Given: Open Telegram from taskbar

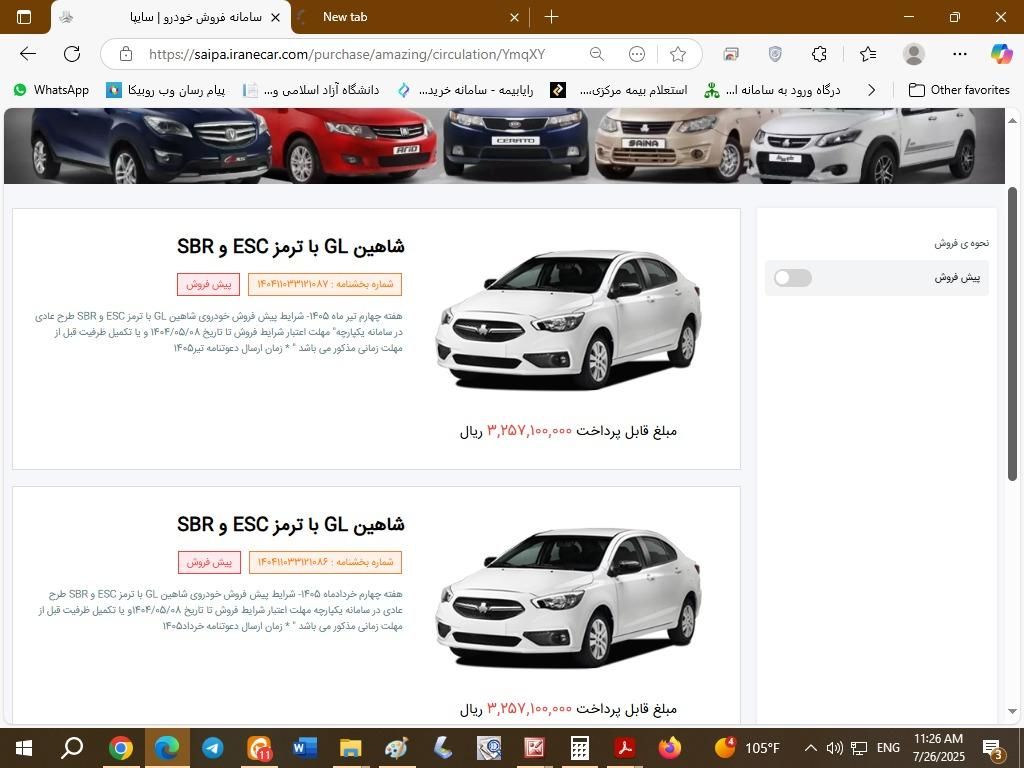Looking at the screenshot, I should (213, 748).
